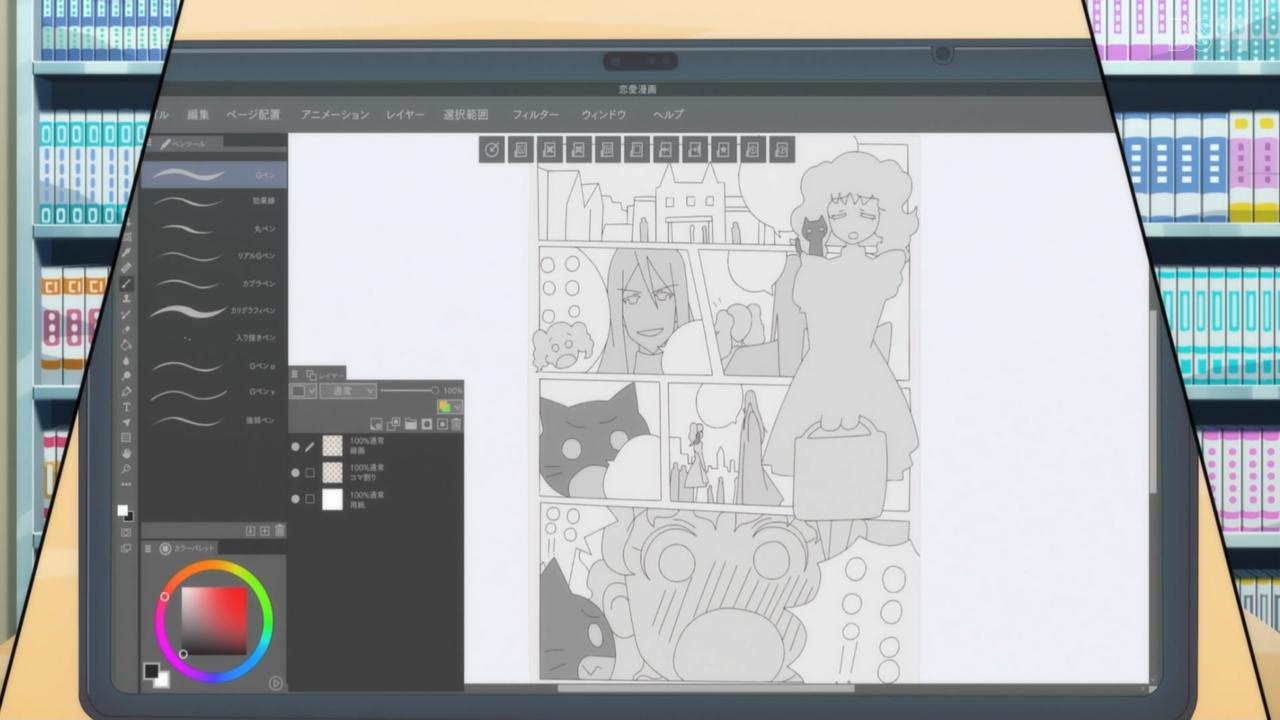Select the Hand move tool

point(126,453)
